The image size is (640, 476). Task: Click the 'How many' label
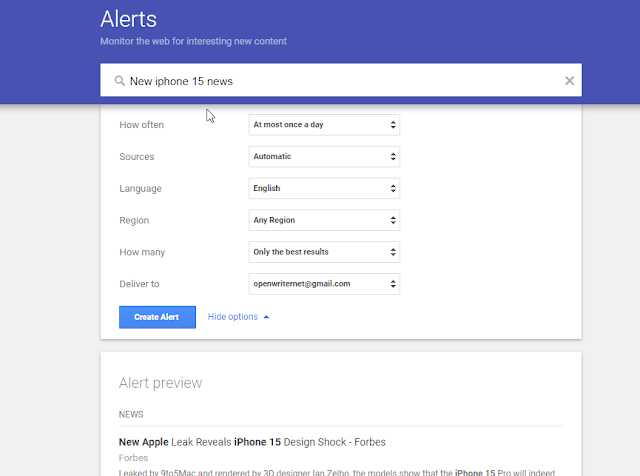(142, 252)
